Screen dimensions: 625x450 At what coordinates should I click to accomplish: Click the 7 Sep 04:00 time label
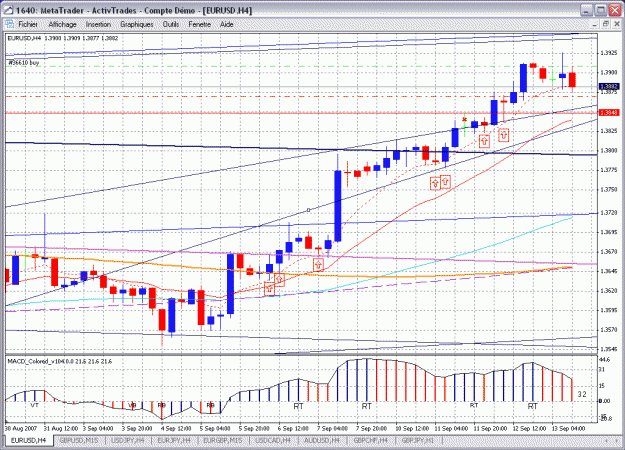click(x=332, y=428)
